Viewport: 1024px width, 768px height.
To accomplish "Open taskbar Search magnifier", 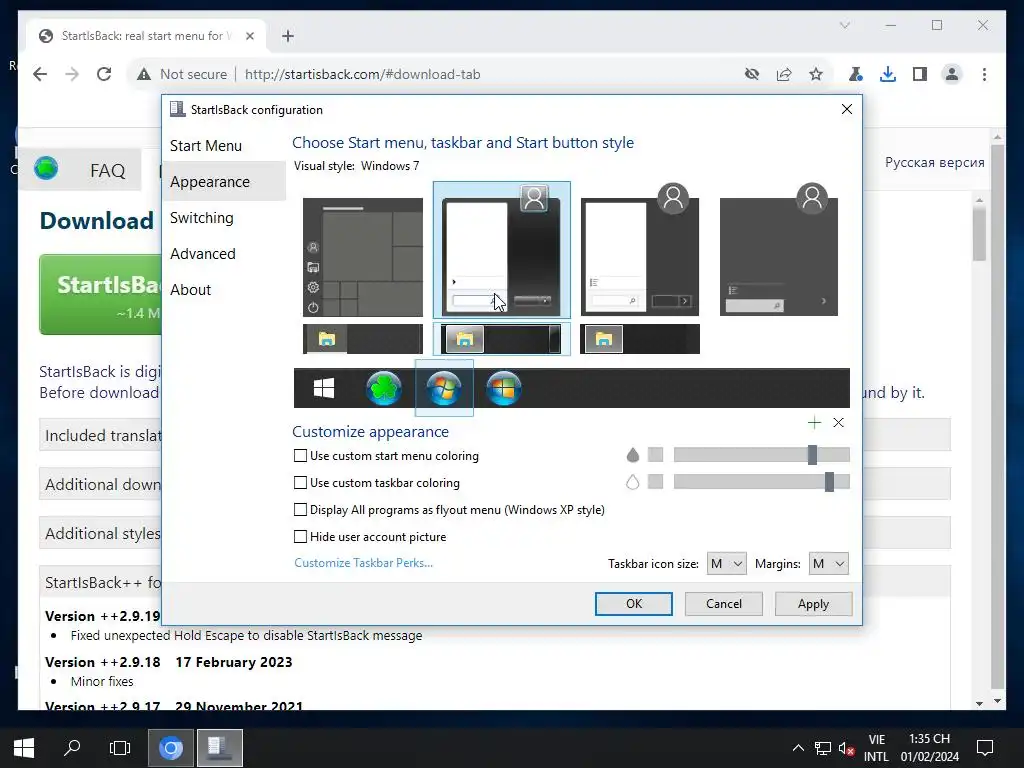I will point(72,748).
